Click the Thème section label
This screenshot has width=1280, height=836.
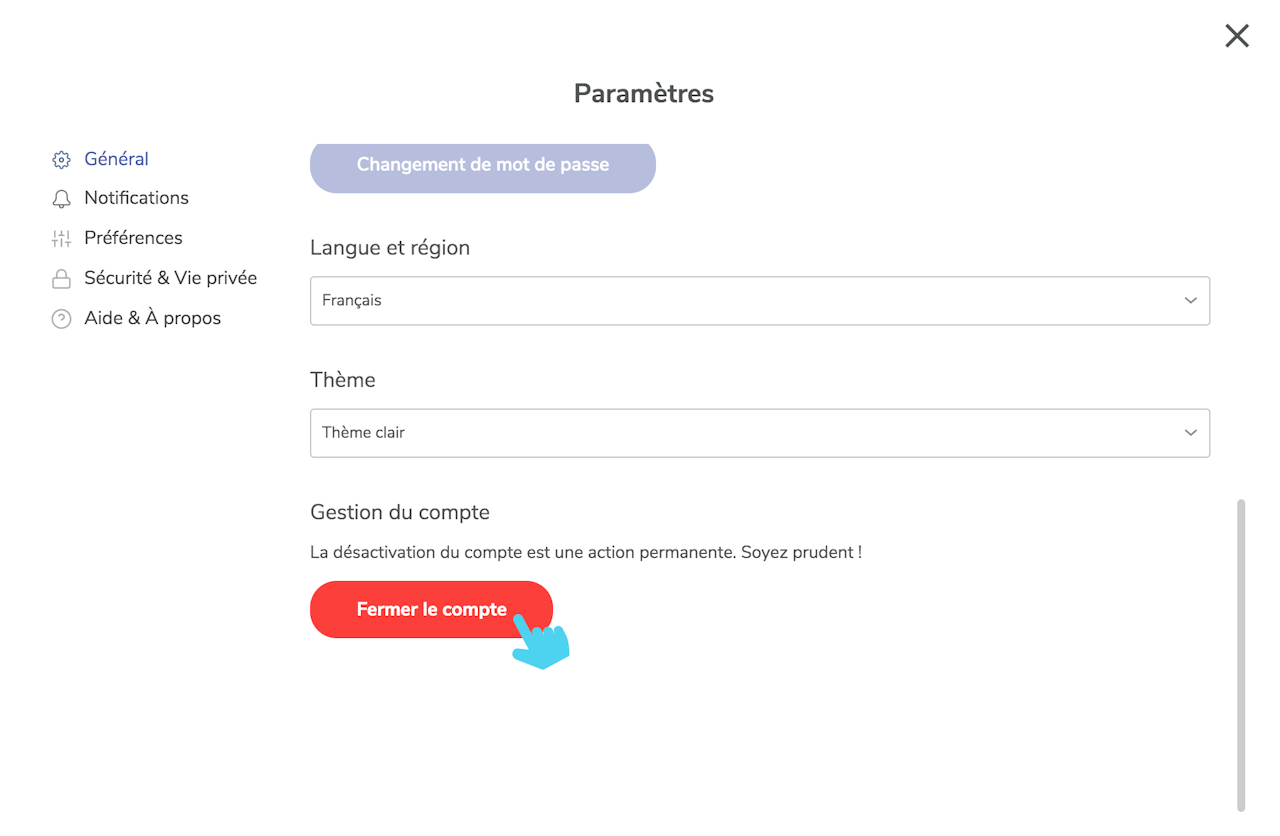343,380
